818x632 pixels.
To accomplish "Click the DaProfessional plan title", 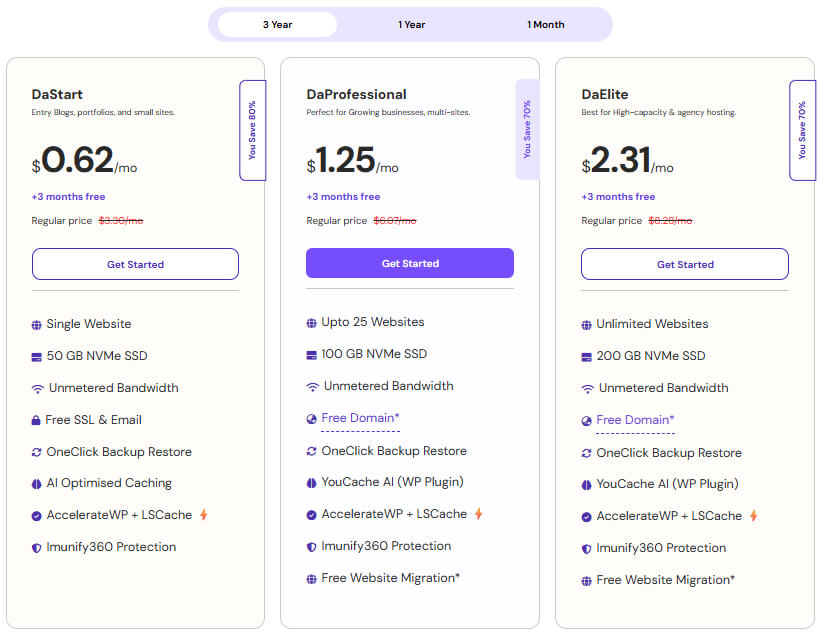I will click(x=356, y=94).
